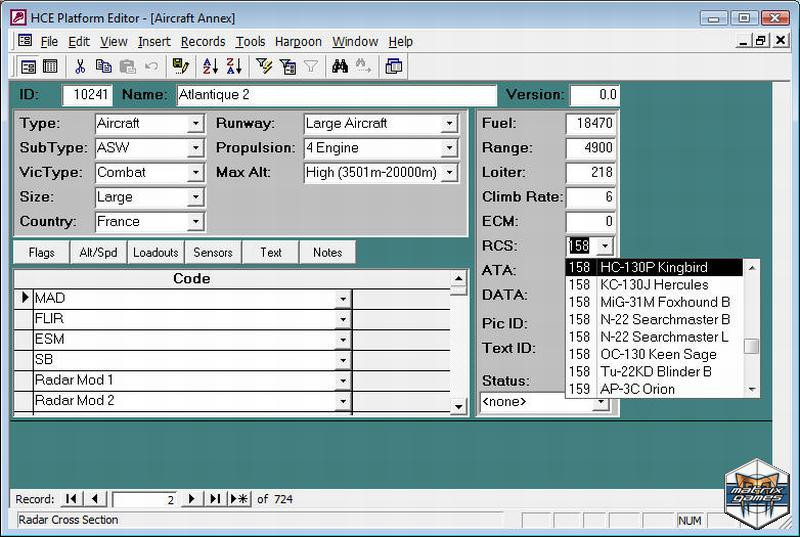Image resolution: width=800 pixels, height=537 pixels.
Task: Expand the Country dropdown showing France
Action: (195, 221)
